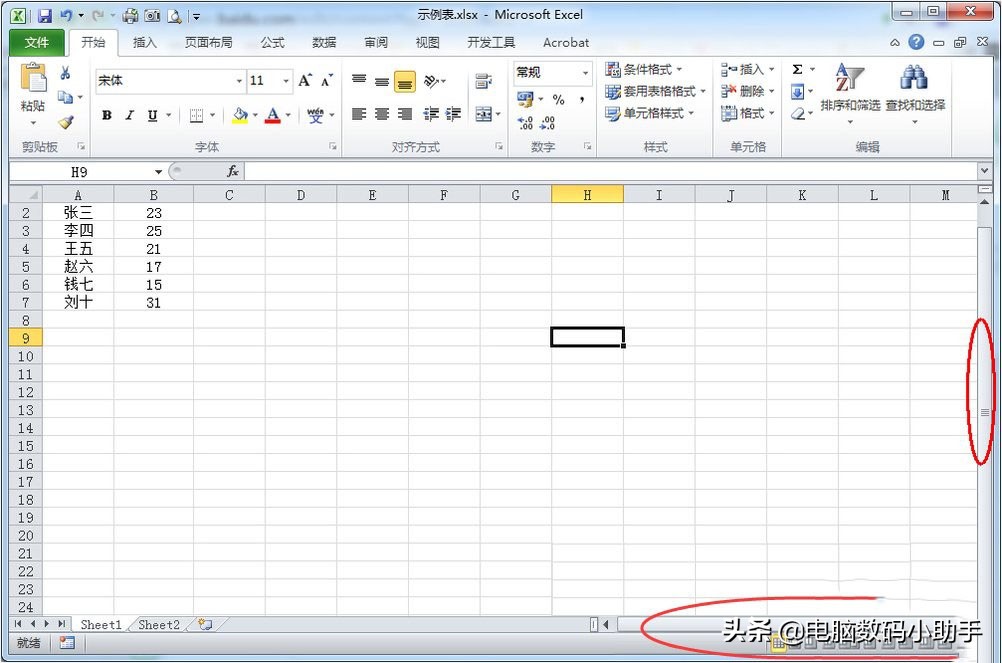Image resolution: width=1002 pixels, height=663 pixels.
Task: Decrease font size with small A
Action: pos(327,80)
